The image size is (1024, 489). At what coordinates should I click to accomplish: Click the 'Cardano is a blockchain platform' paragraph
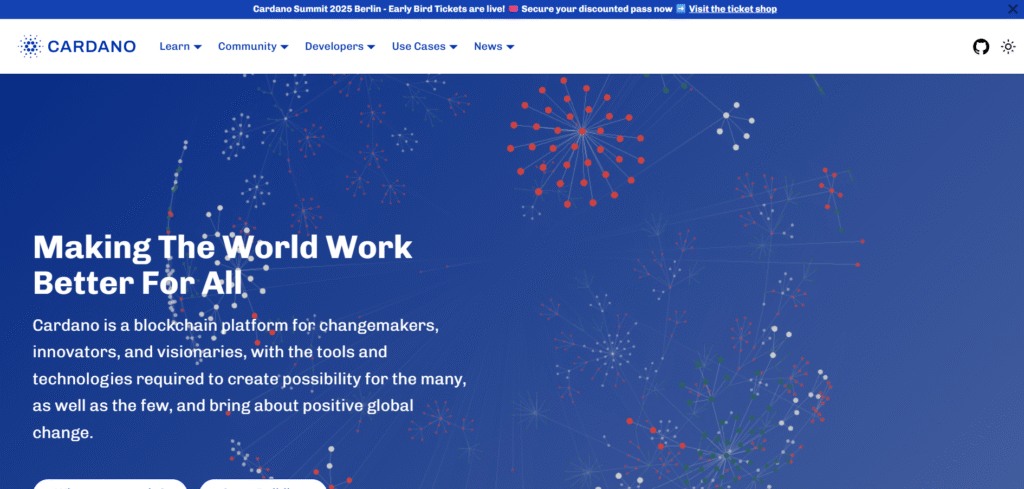(x=249, y=379)
